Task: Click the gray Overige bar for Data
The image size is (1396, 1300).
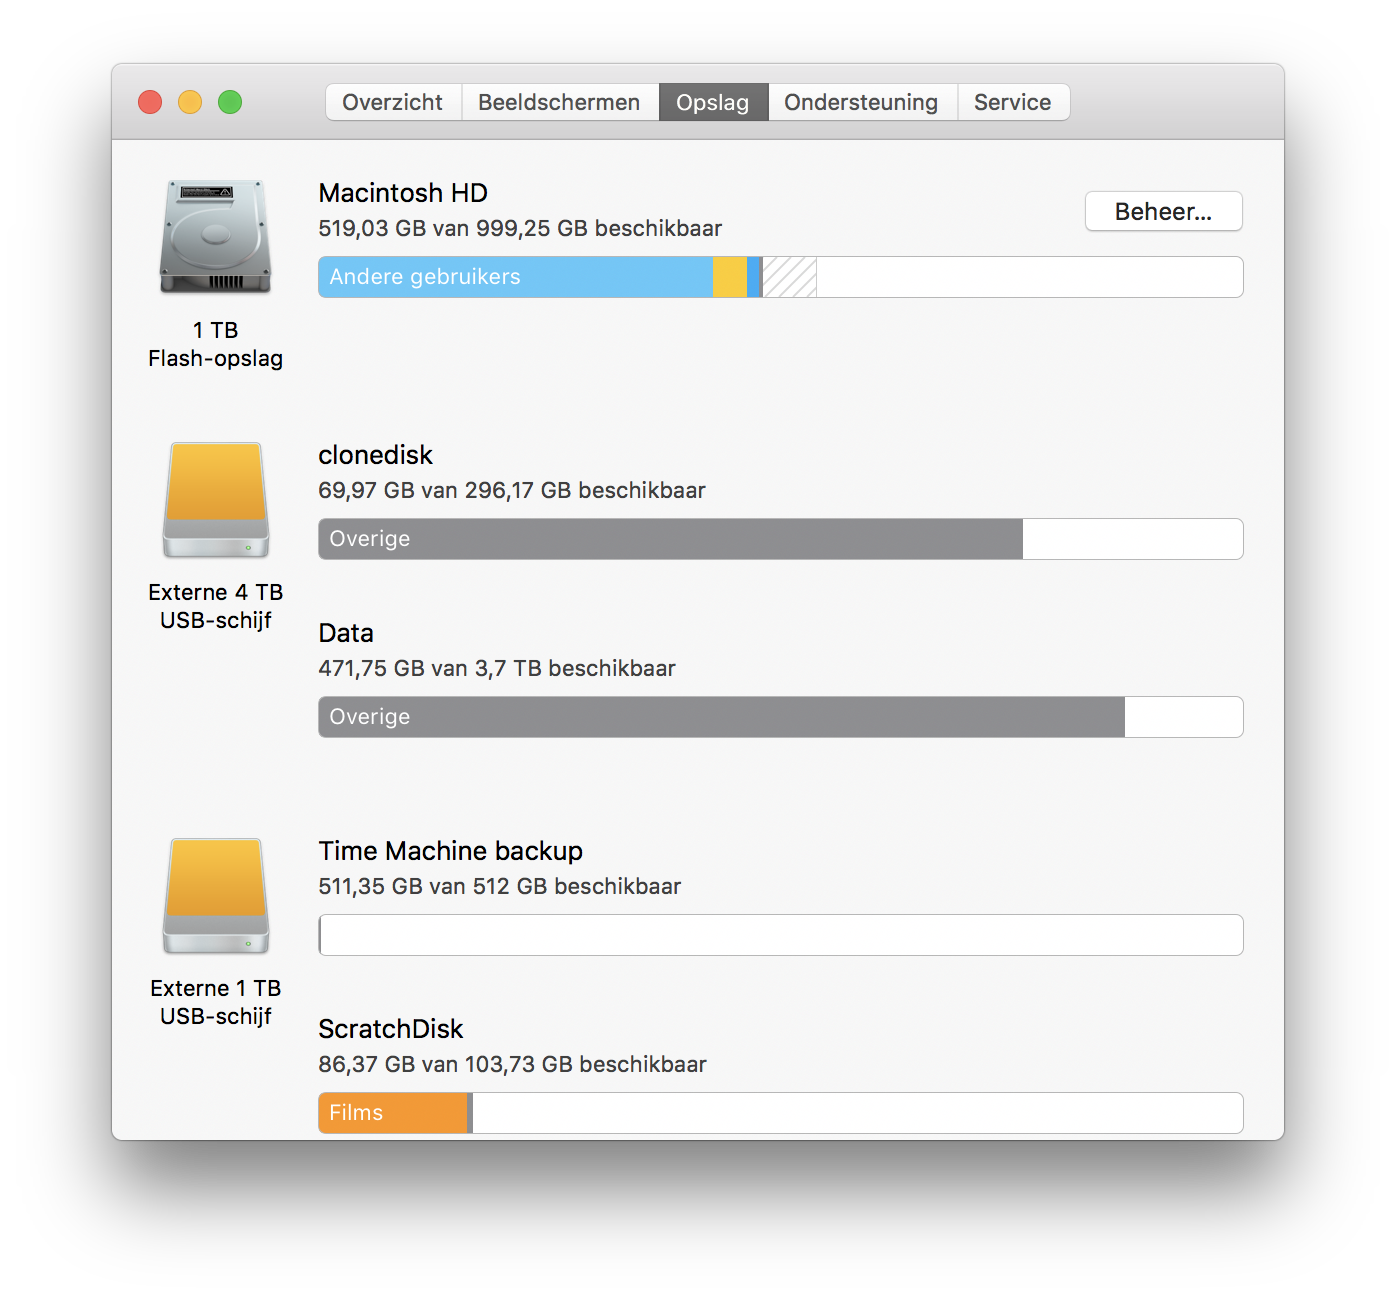Action: point(722,717)
